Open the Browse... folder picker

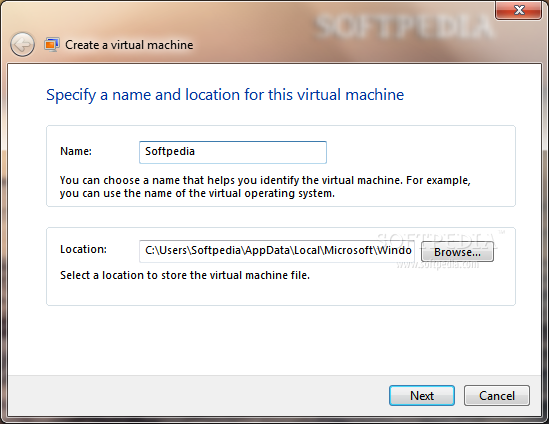[457, 252]
